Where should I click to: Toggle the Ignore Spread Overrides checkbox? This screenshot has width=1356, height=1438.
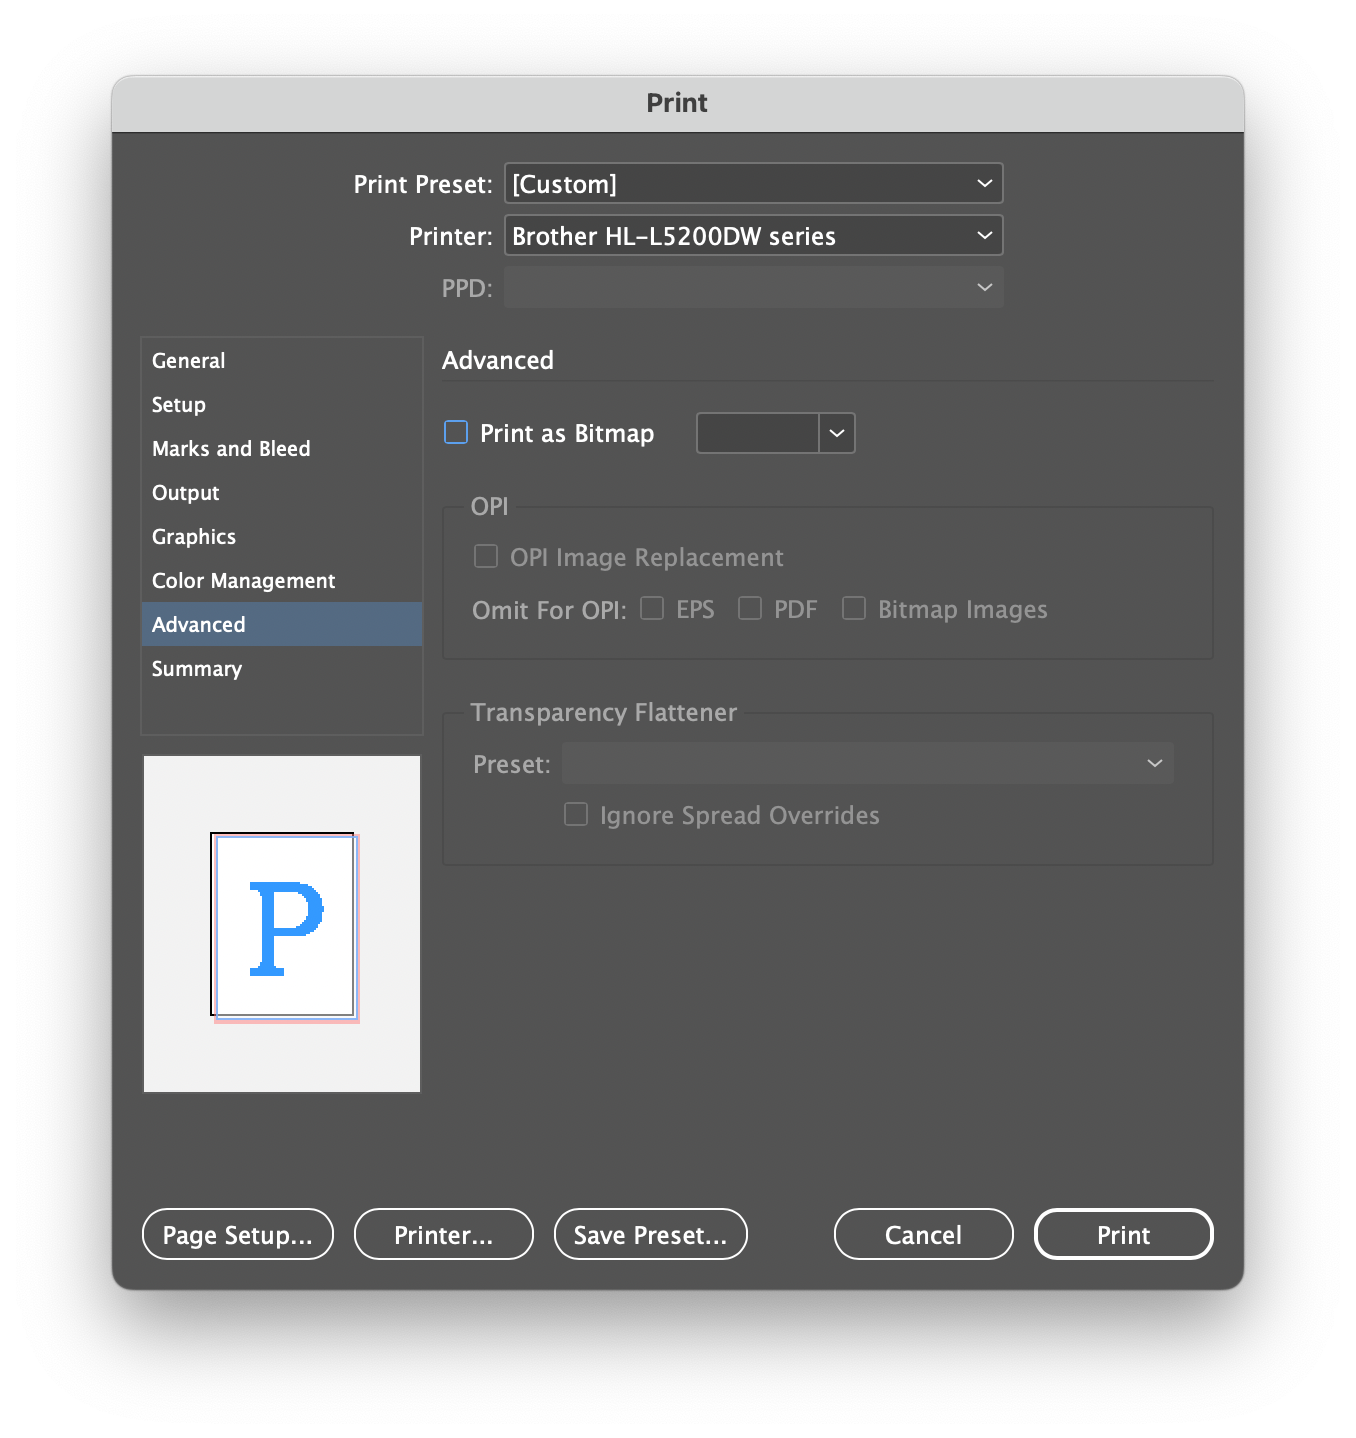(x=576, y=814)
